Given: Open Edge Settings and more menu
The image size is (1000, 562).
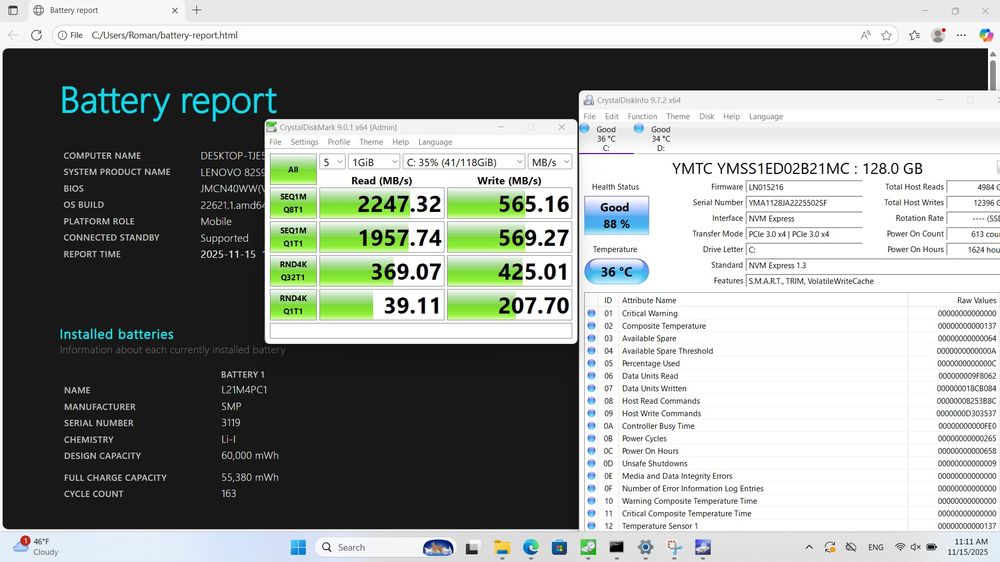Looking at the screenshot, I should point(961,35).
